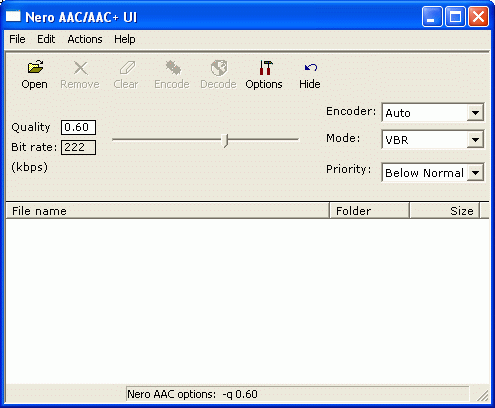
Task: Click the Remove X icon
Action: 80,68
